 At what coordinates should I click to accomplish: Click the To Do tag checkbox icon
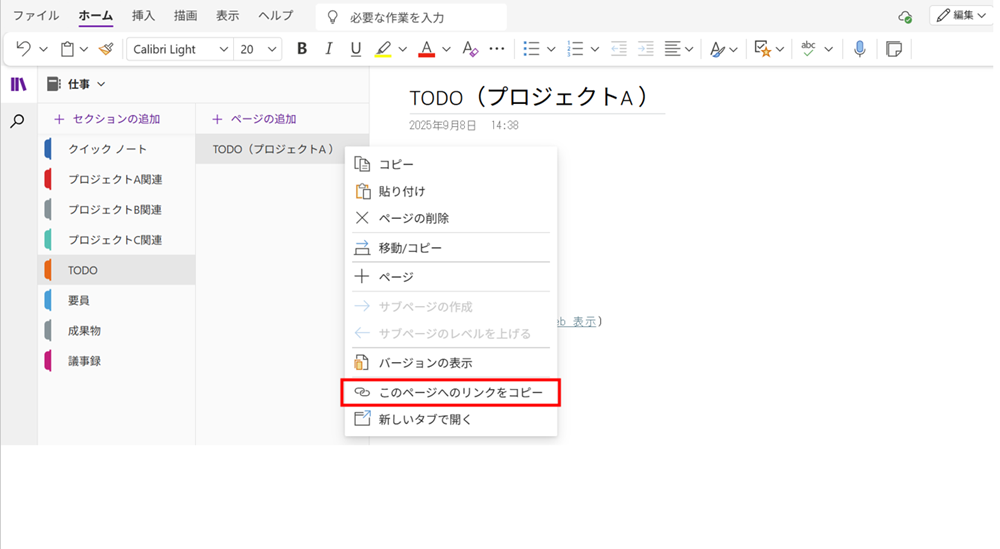[762, 48]
